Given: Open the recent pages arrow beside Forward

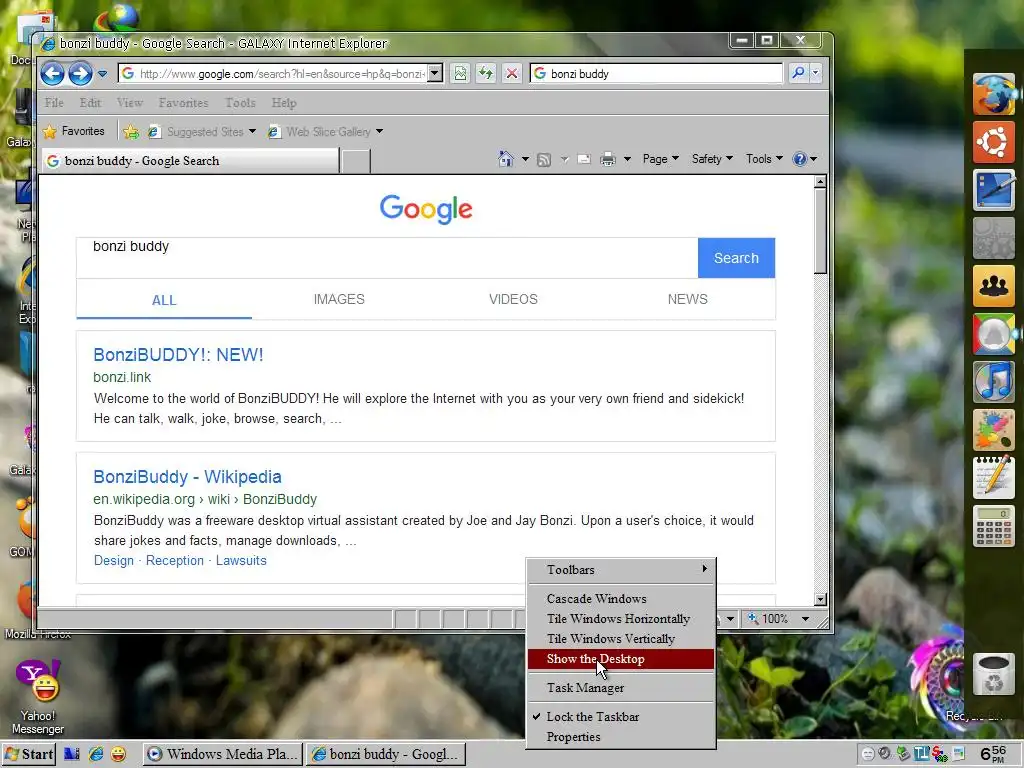Looking at the screenshot, I should tap(103, 74).
